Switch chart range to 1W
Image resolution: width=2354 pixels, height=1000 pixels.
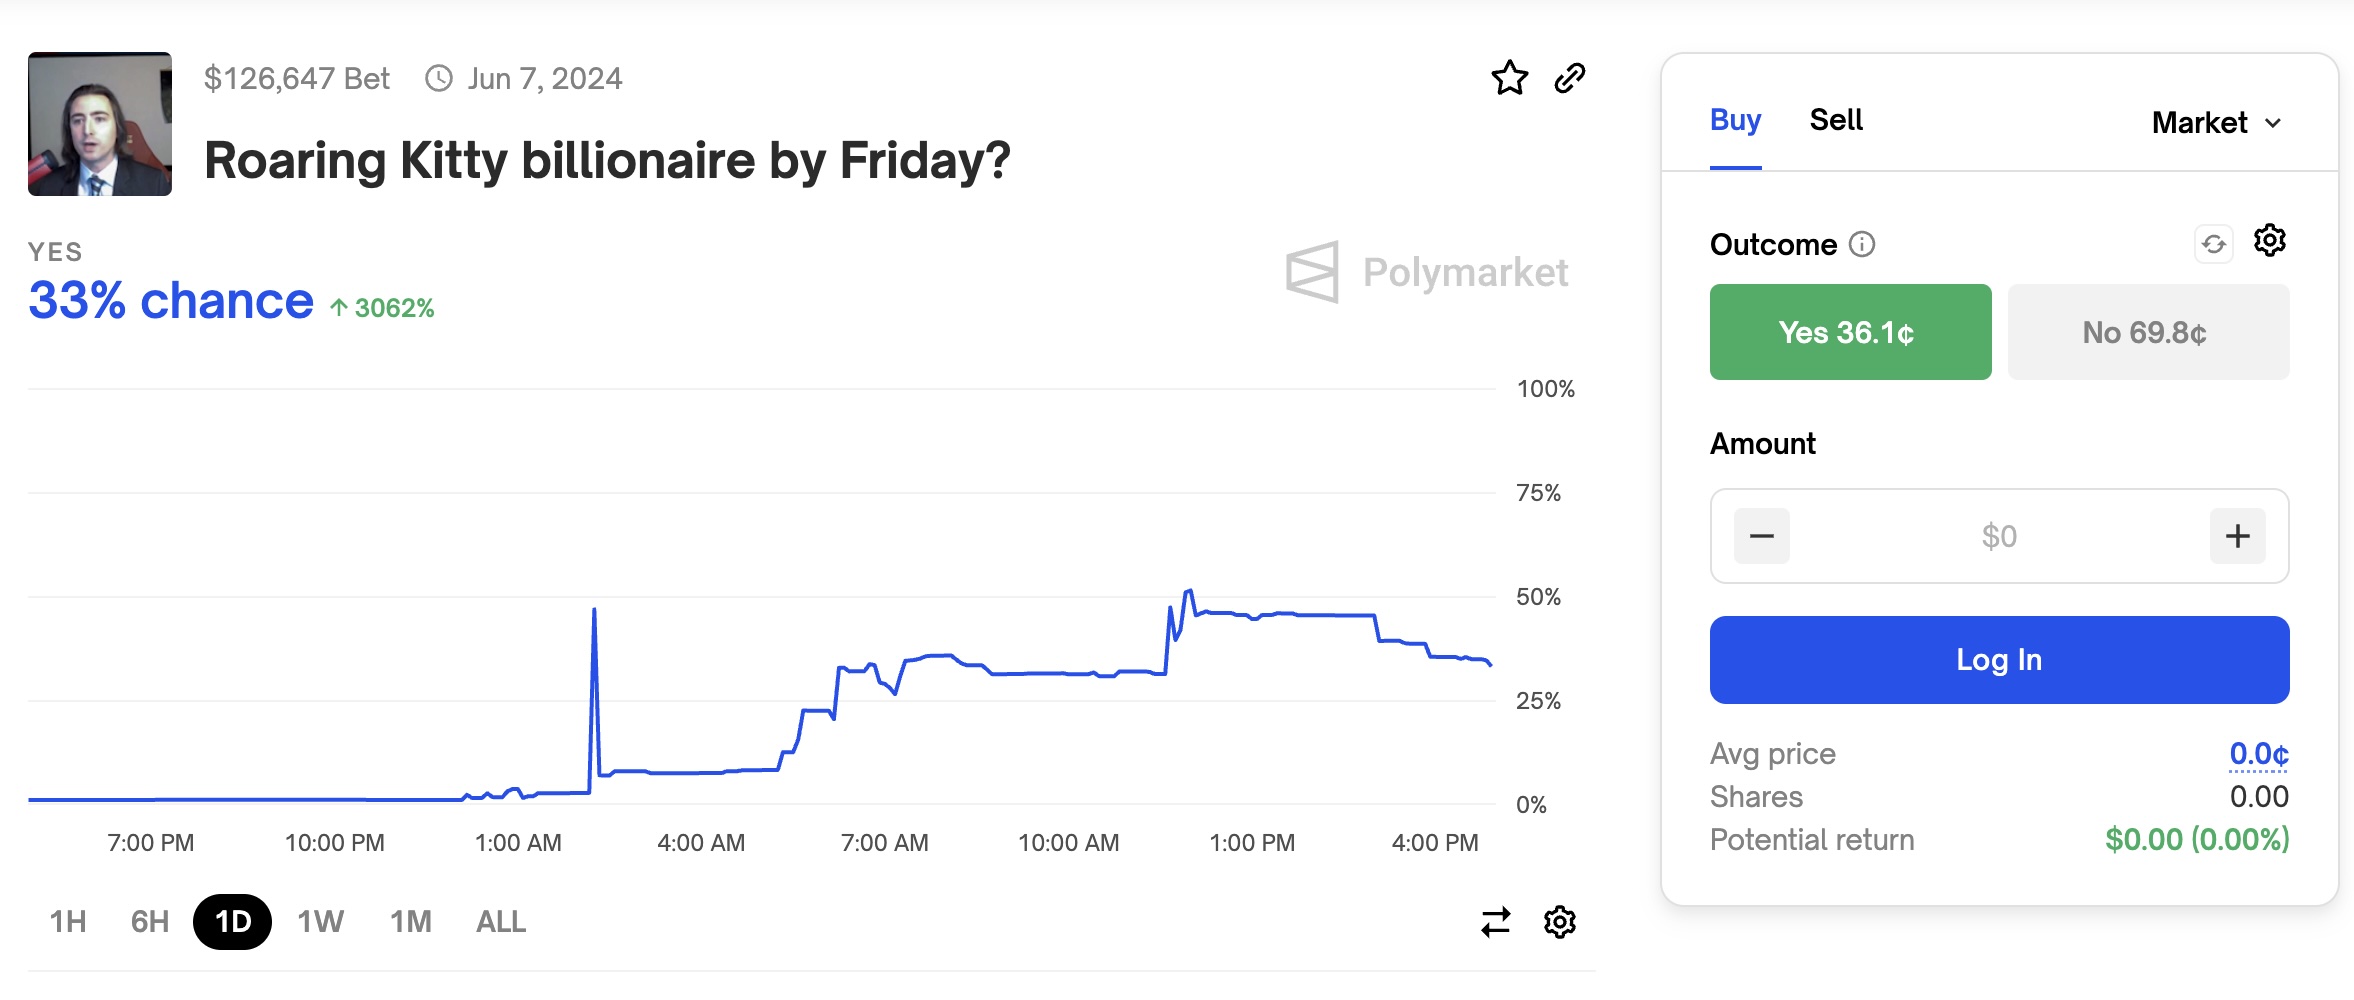coord(320,922)
